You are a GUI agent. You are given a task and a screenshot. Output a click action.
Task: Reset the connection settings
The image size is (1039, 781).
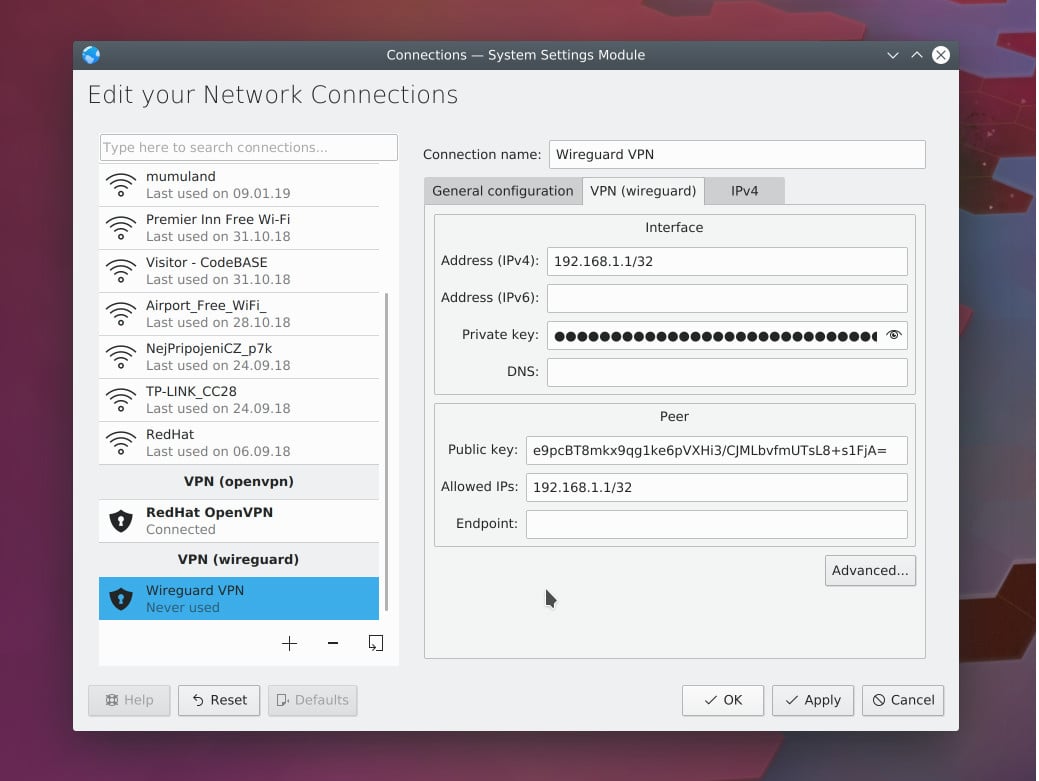point(219,700)
